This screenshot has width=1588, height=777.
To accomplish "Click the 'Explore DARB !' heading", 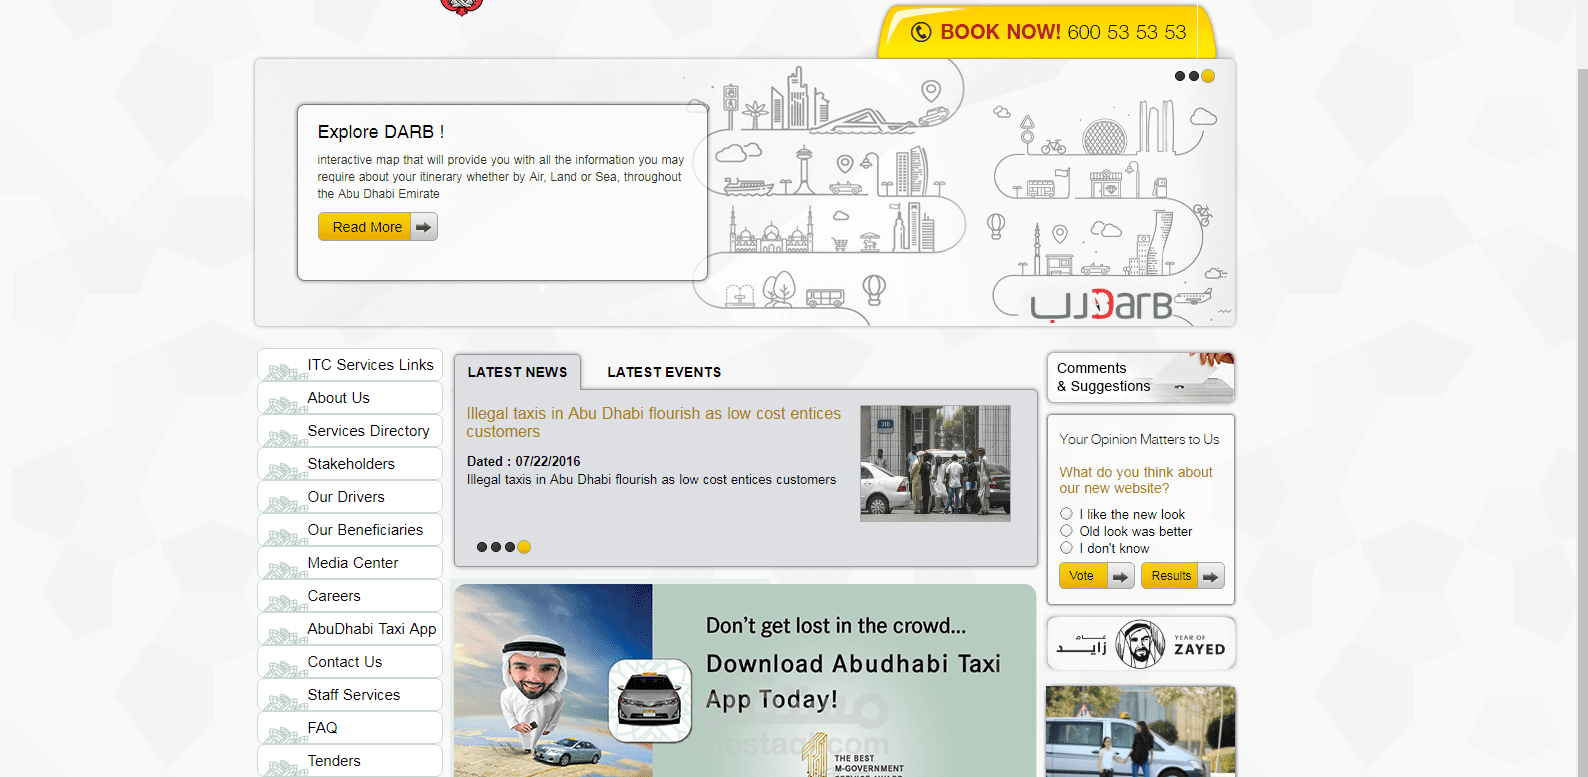I will (x=381, y=132).
